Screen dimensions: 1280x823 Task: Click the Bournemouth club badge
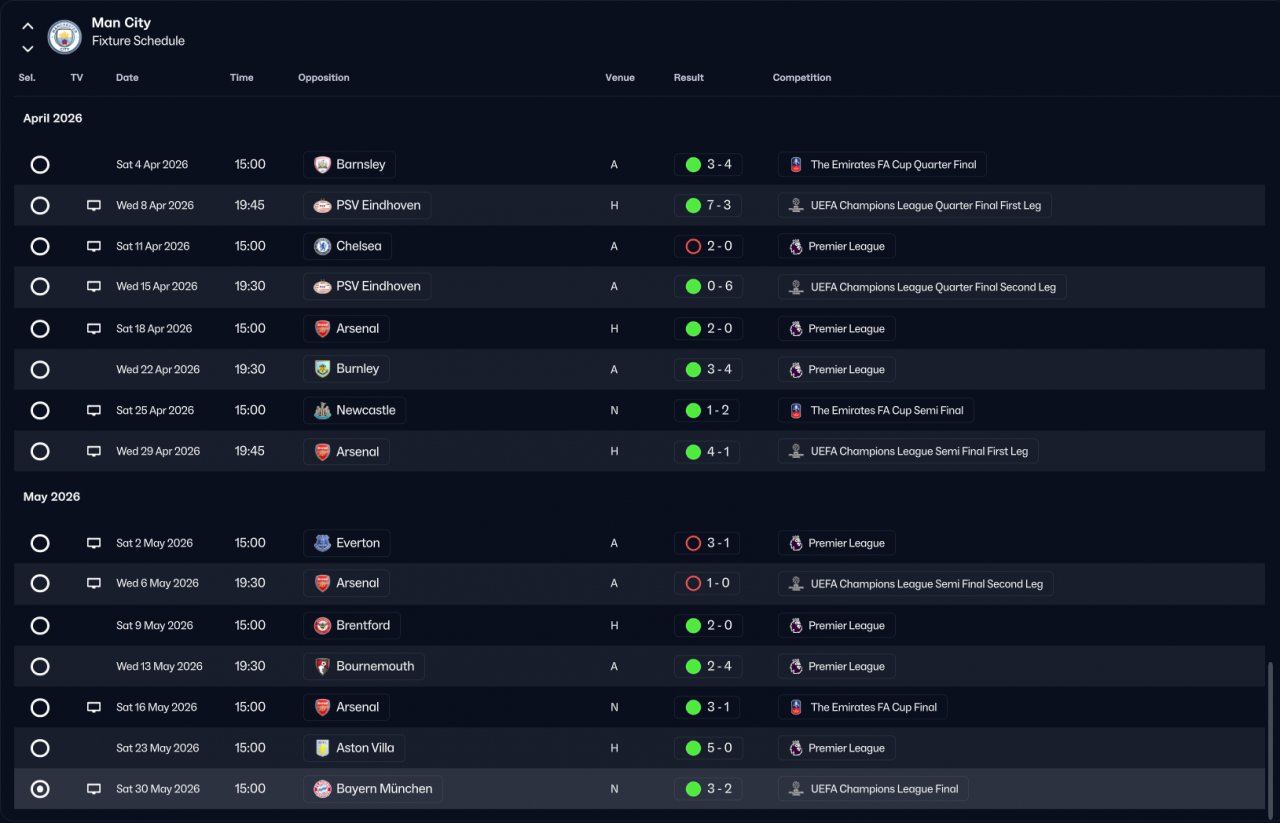pos(322,666)
